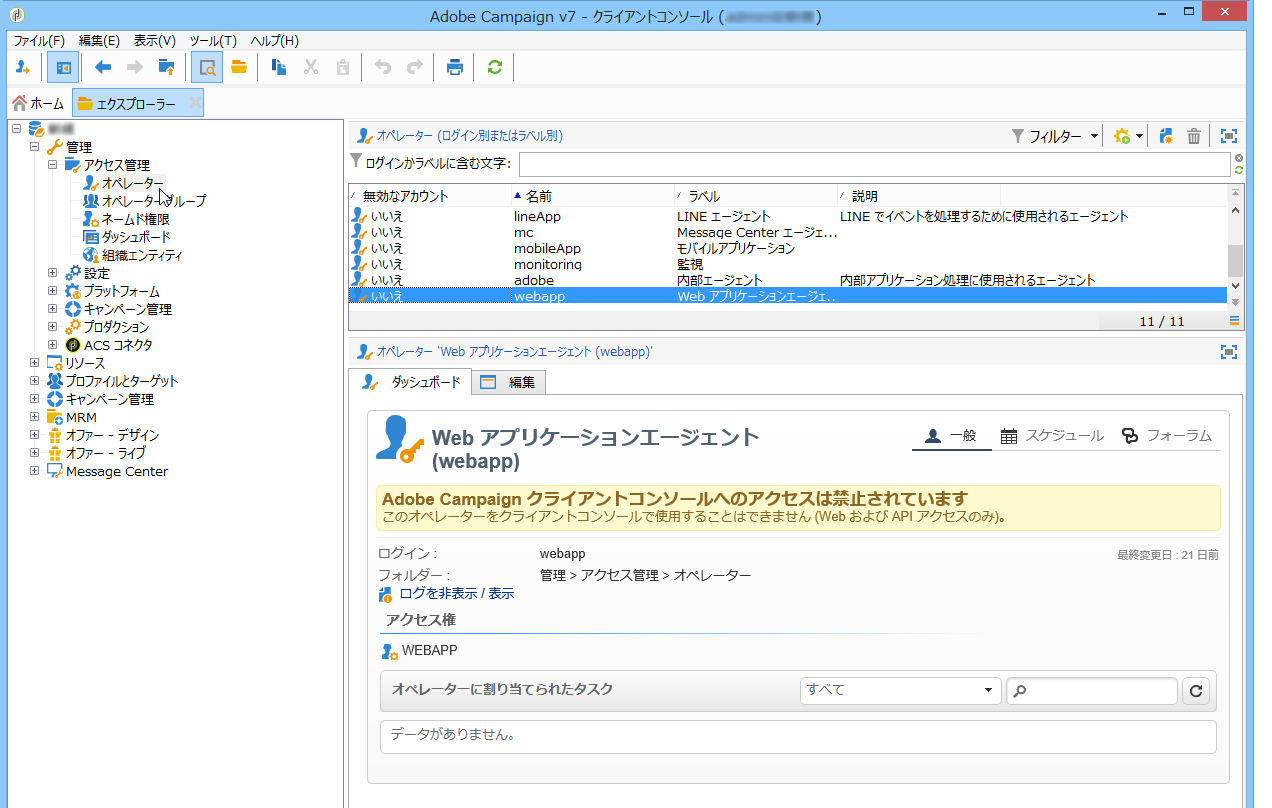Switch to the 編集 tab

(x=508, y=382)
